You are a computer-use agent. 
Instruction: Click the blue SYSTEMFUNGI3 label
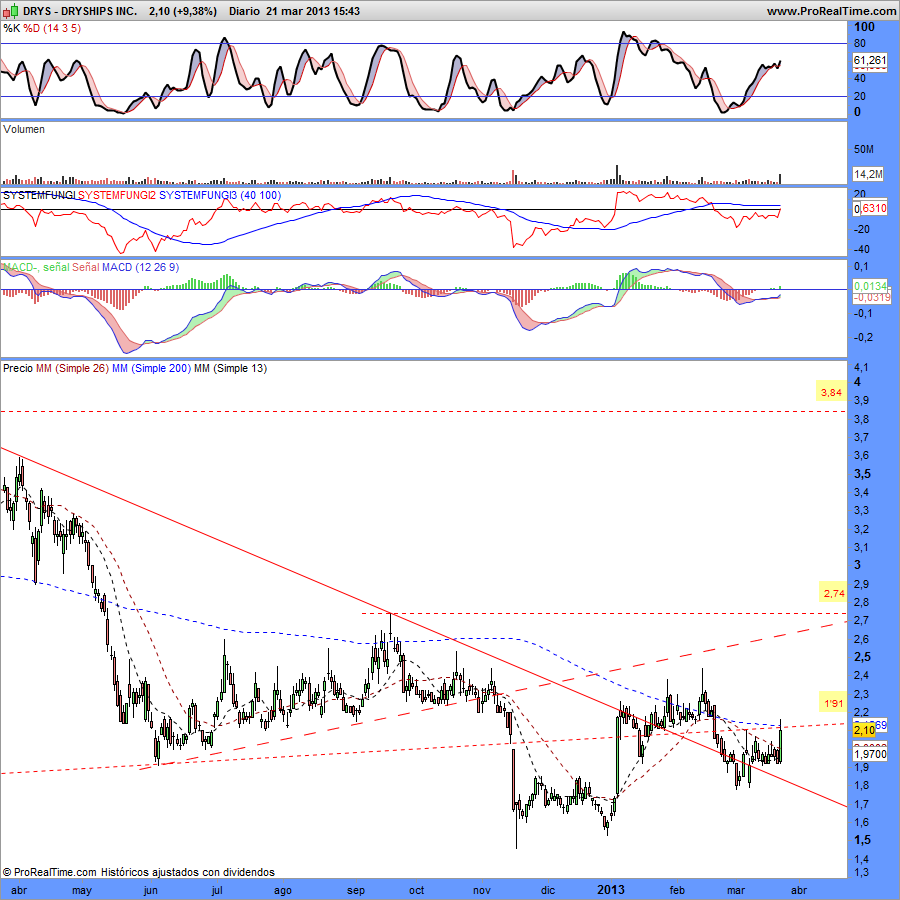pyautogui.click(x=197, y=195)
